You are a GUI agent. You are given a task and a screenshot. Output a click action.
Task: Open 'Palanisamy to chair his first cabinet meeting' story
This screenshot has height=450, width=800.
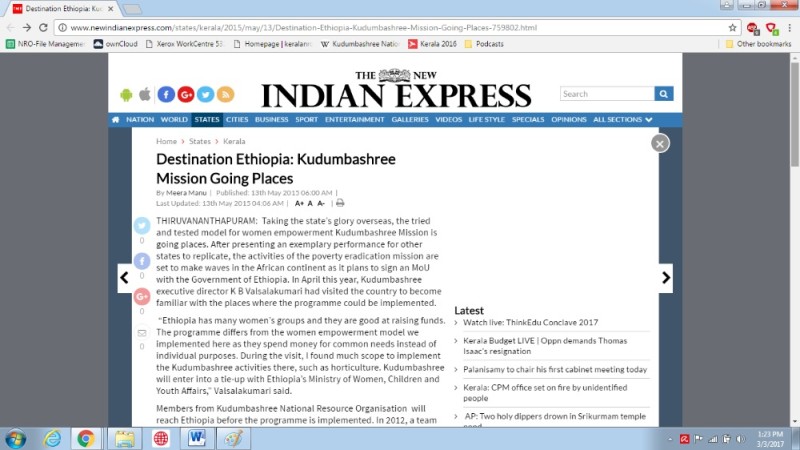555,369
